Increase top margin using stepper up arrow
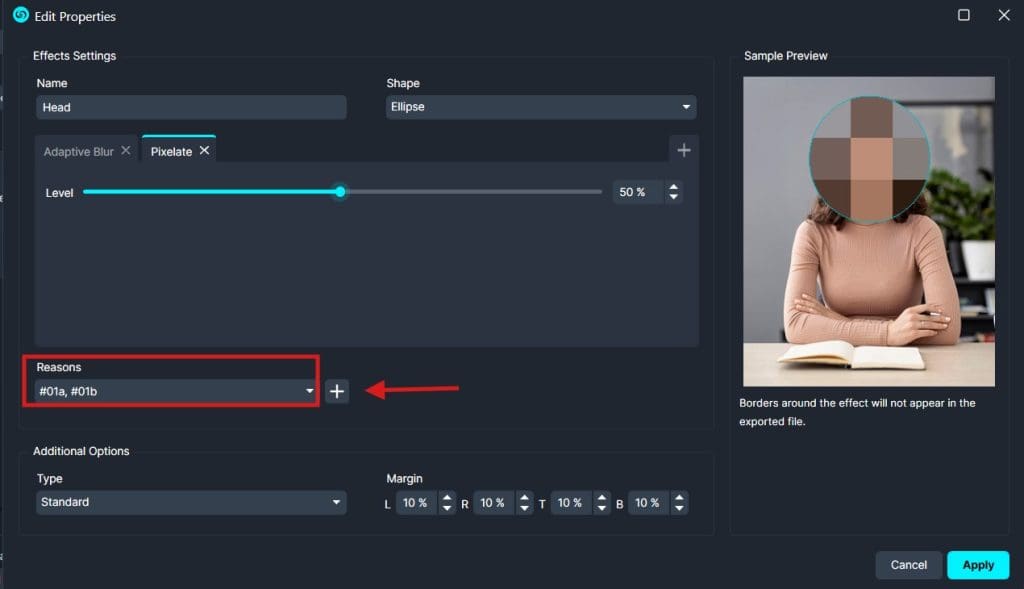This screenshot has width=1024, height=589. [602, 498]
